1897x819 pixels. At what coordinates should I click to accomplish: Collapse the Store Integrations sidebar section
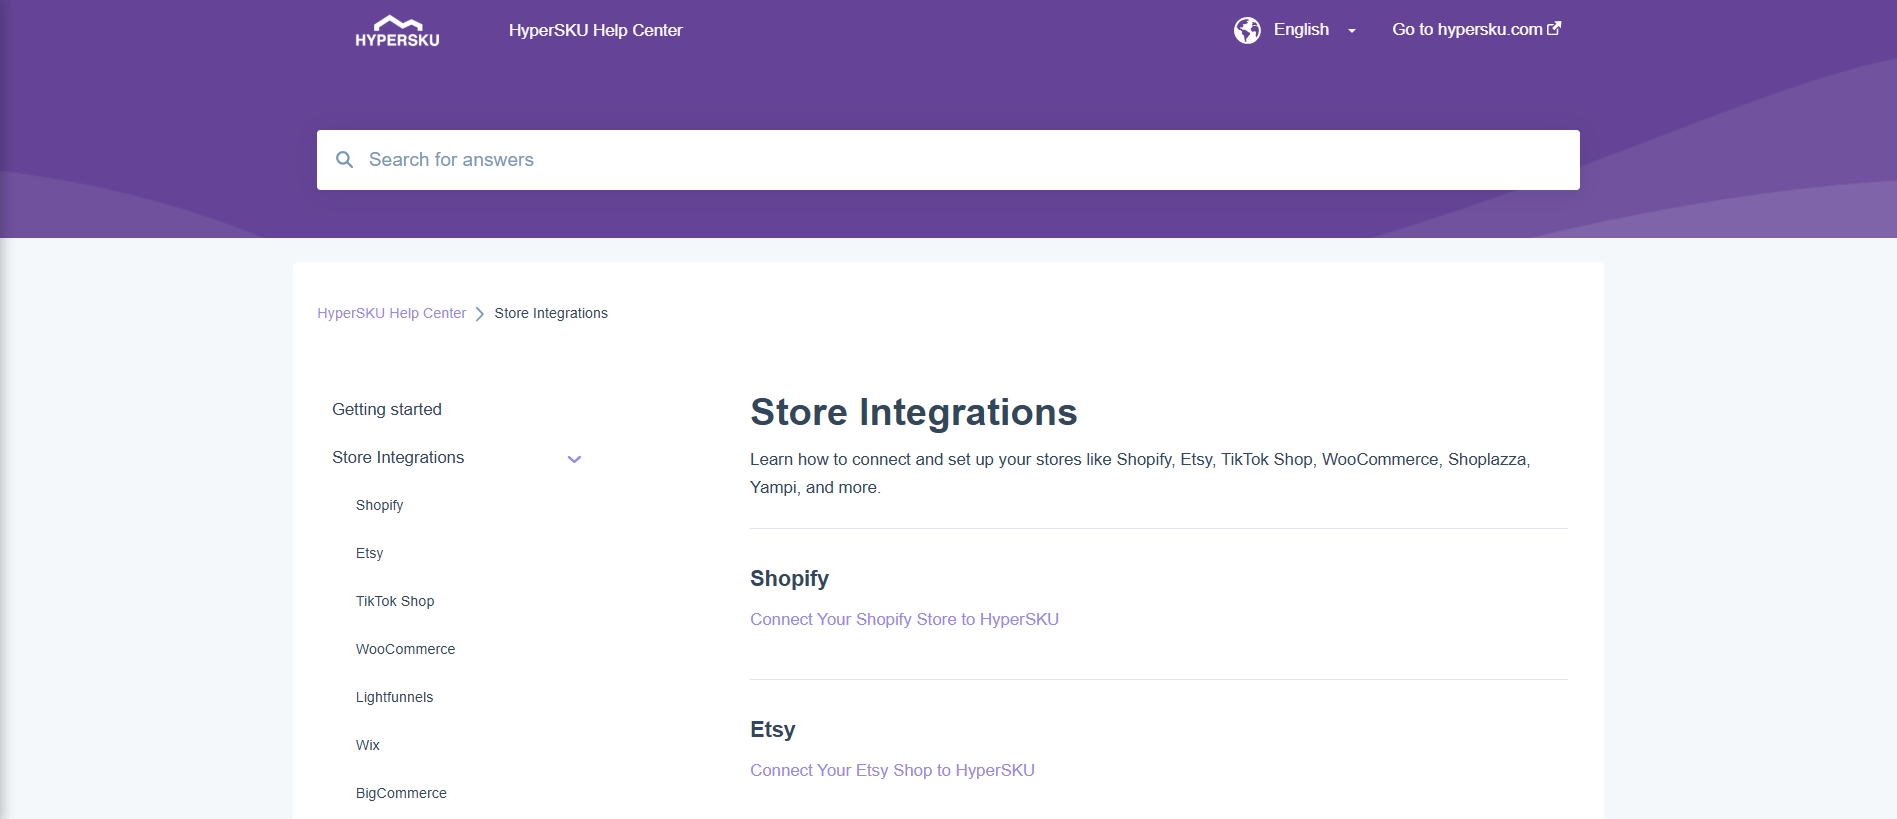pos(574,459)
